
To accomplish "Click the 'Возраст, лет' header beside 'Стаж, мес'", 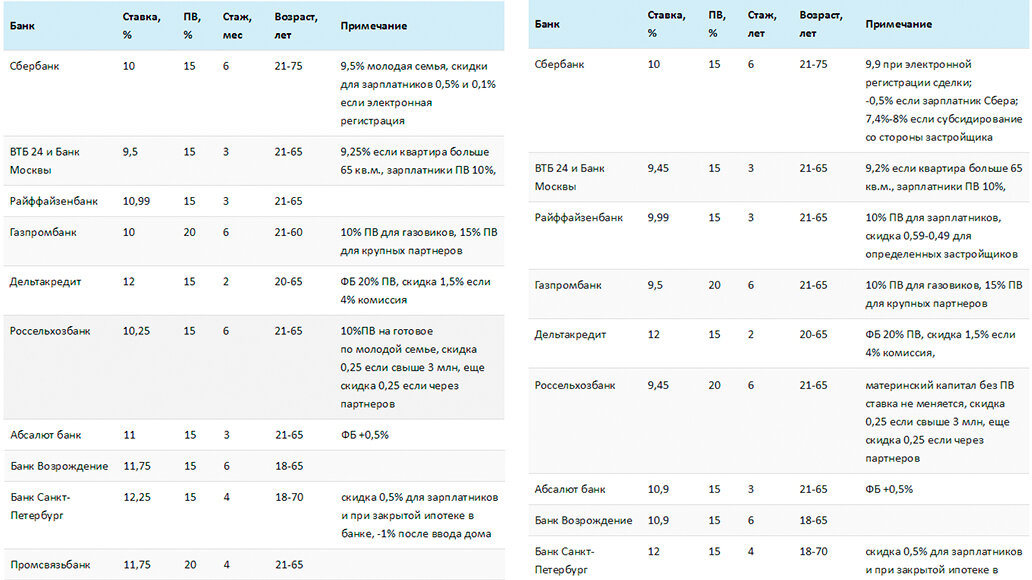I will pyautogui.click(x=296, y=26).
